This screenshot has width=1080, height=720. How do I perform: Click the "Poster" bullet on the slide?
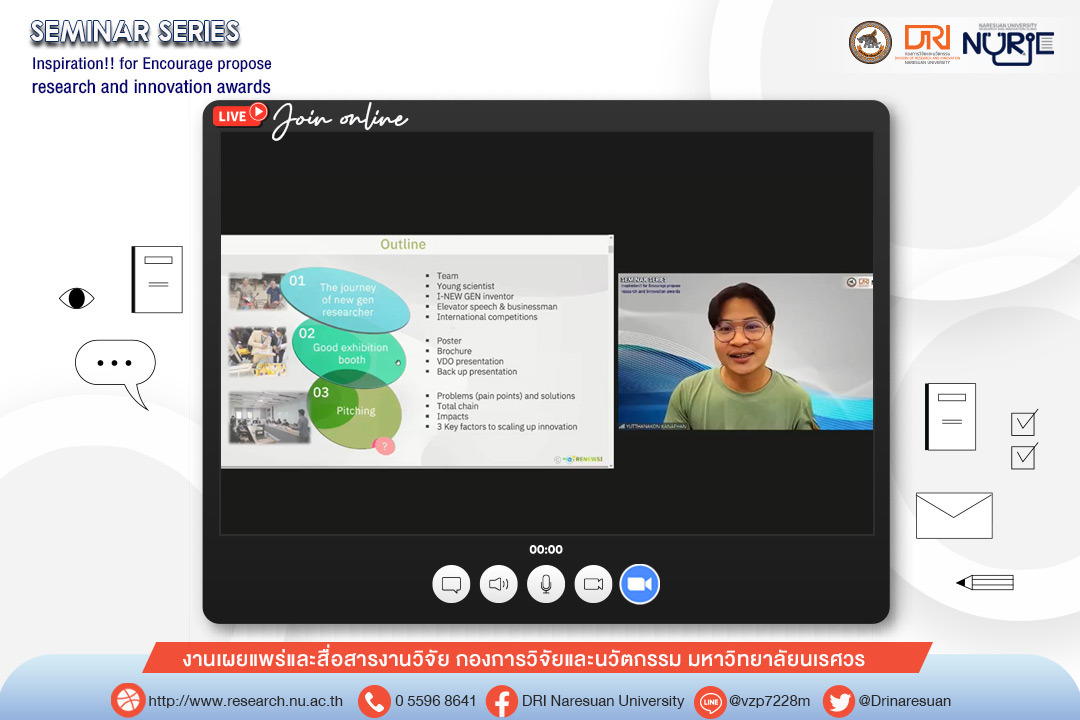449,340
